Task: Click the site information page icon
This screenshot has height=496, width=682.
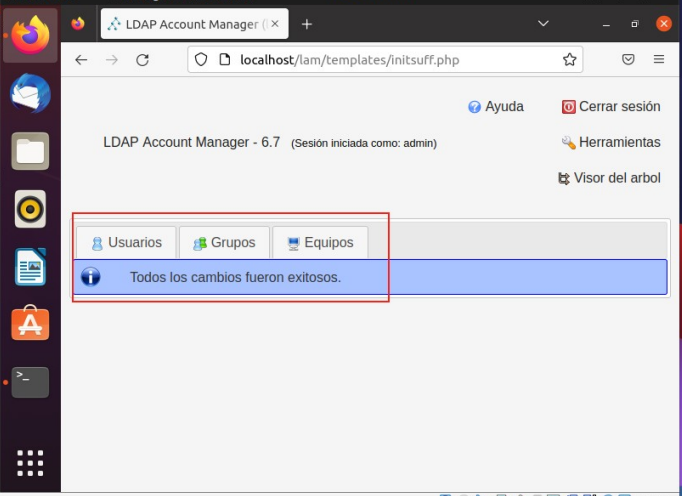Action: coord(224,59)
